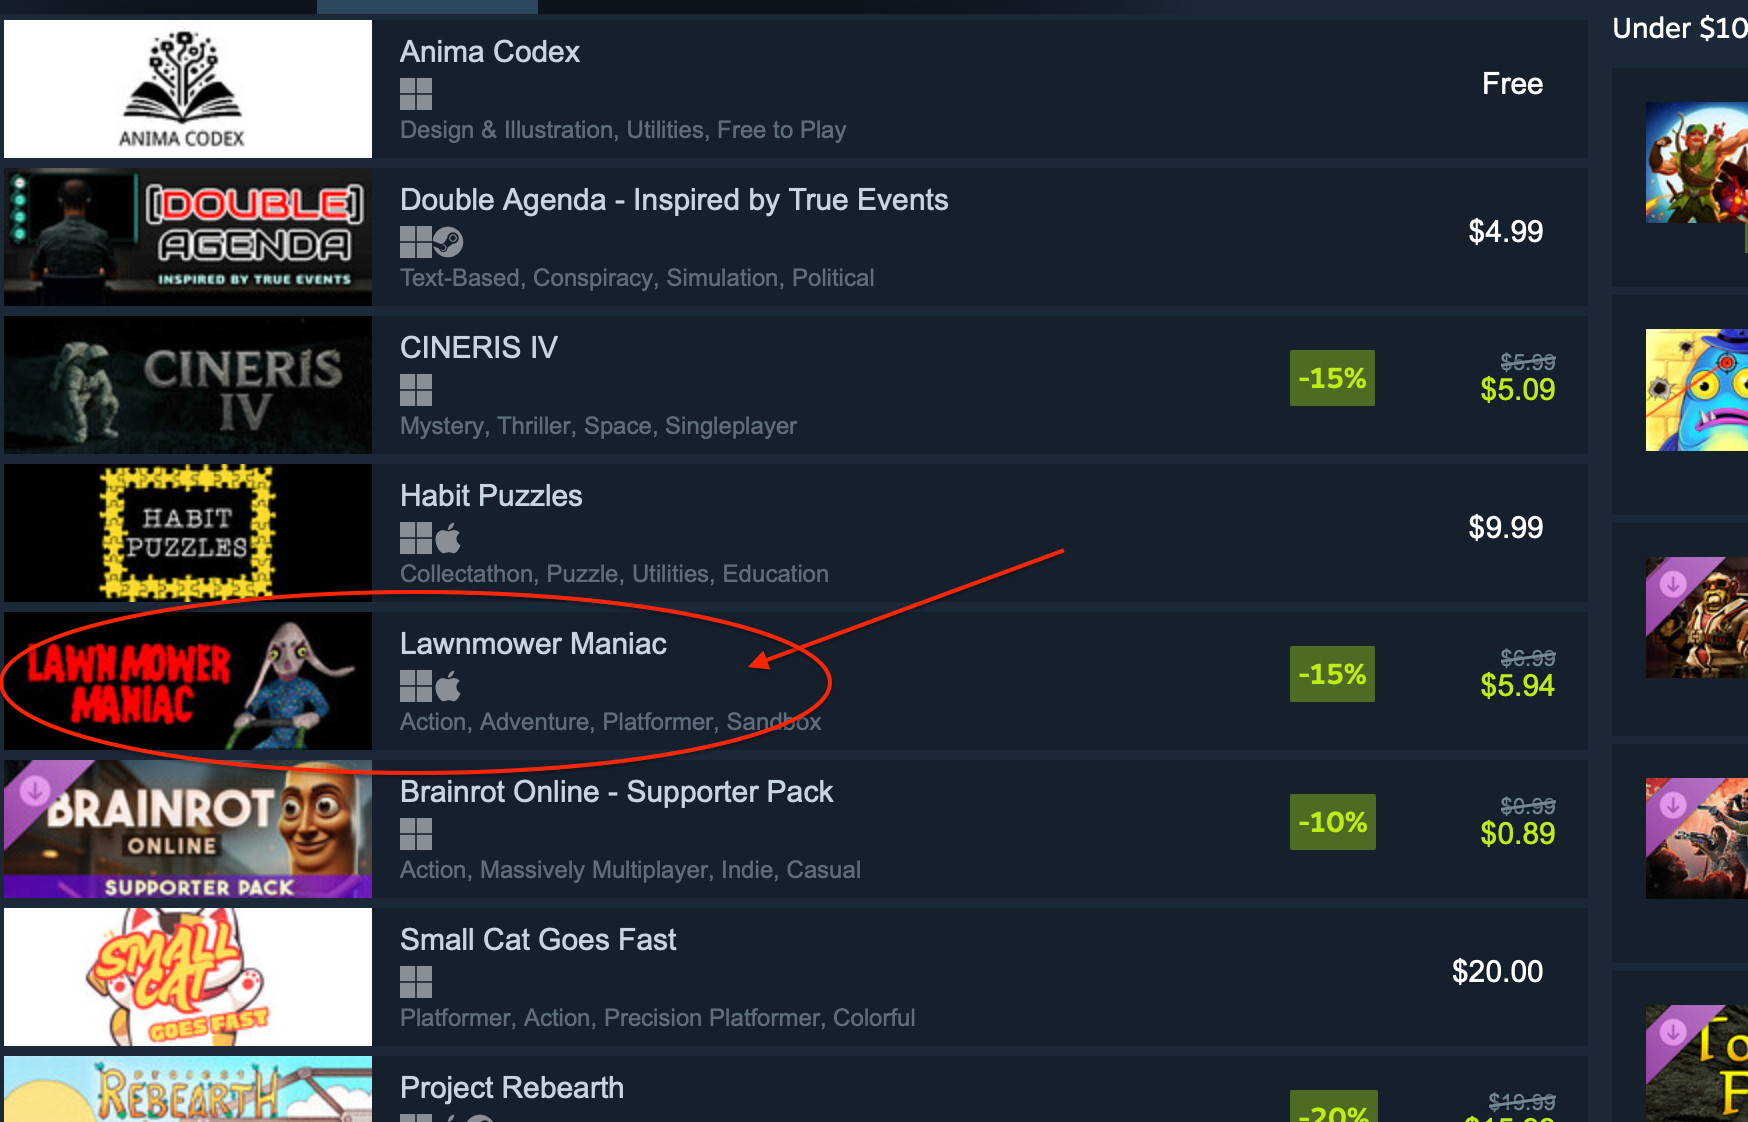Image resolution: width=1748 pixels, height=1122 pixels.
Task: Open the Lawnmower Maniac capsule image
Action: click(x=188, y=681)
